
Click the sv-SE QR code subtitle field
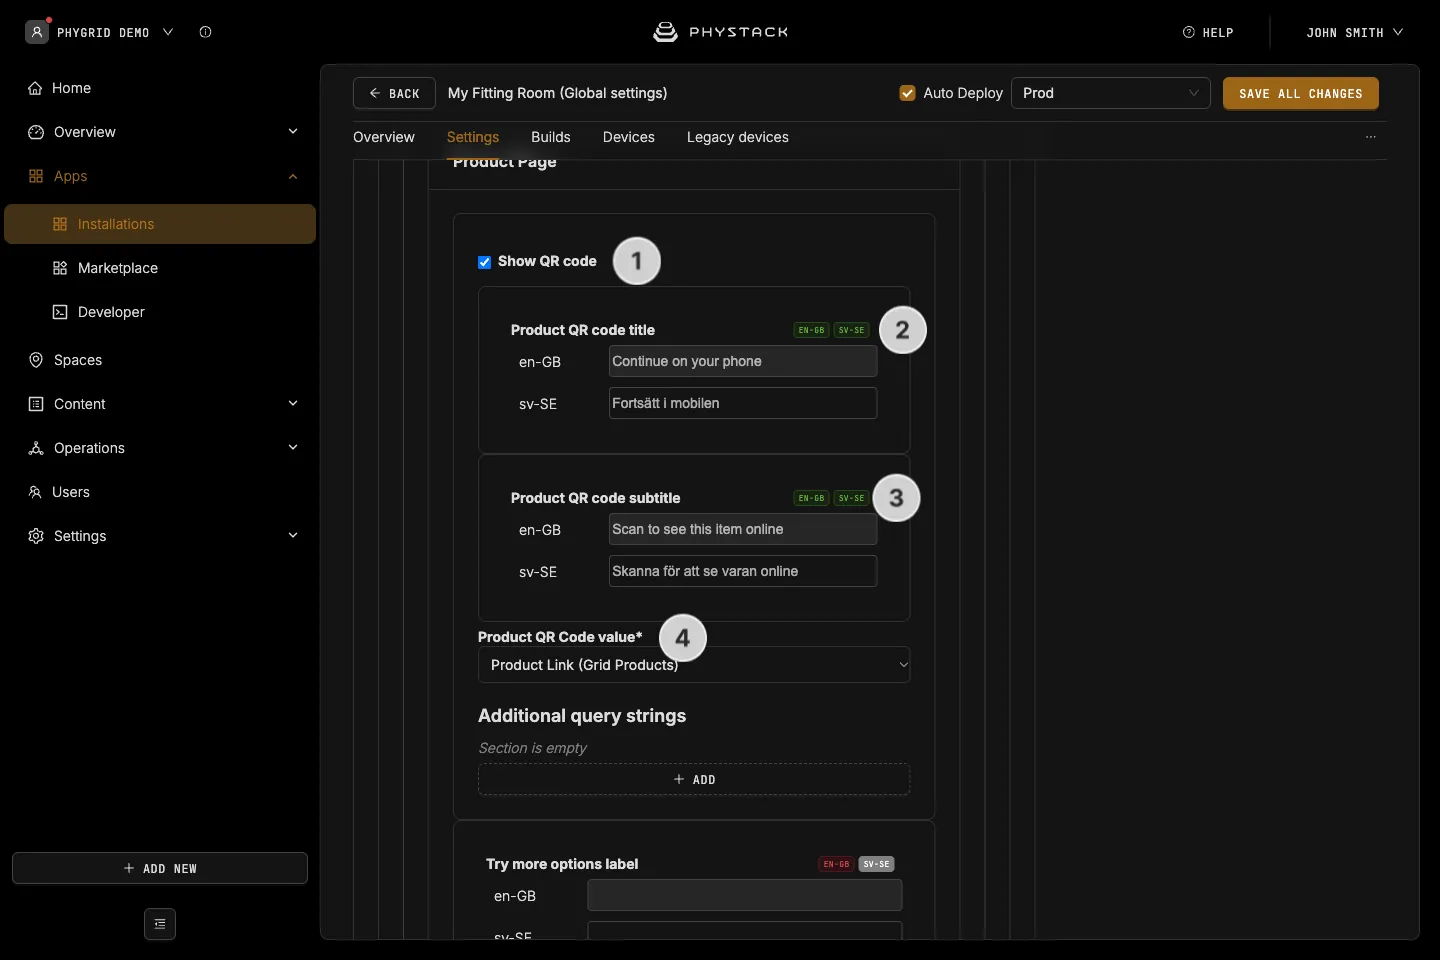tap(743, 571)
